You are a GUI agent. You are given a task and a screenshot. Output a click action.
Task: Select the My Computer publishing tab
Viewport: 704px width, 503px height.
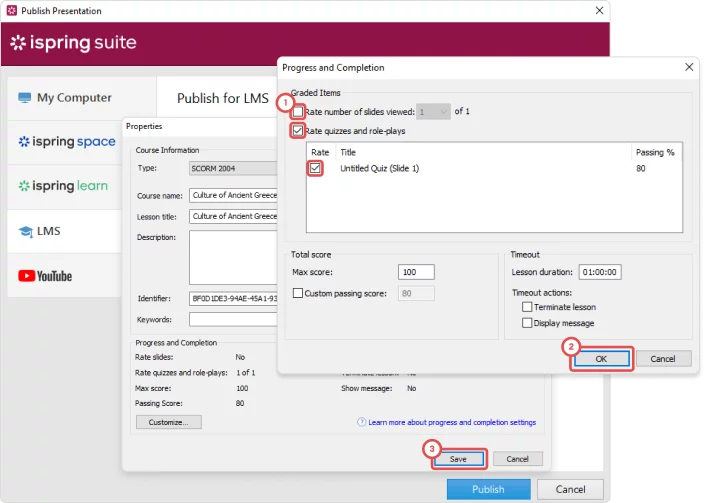click(x=82, y=98)
